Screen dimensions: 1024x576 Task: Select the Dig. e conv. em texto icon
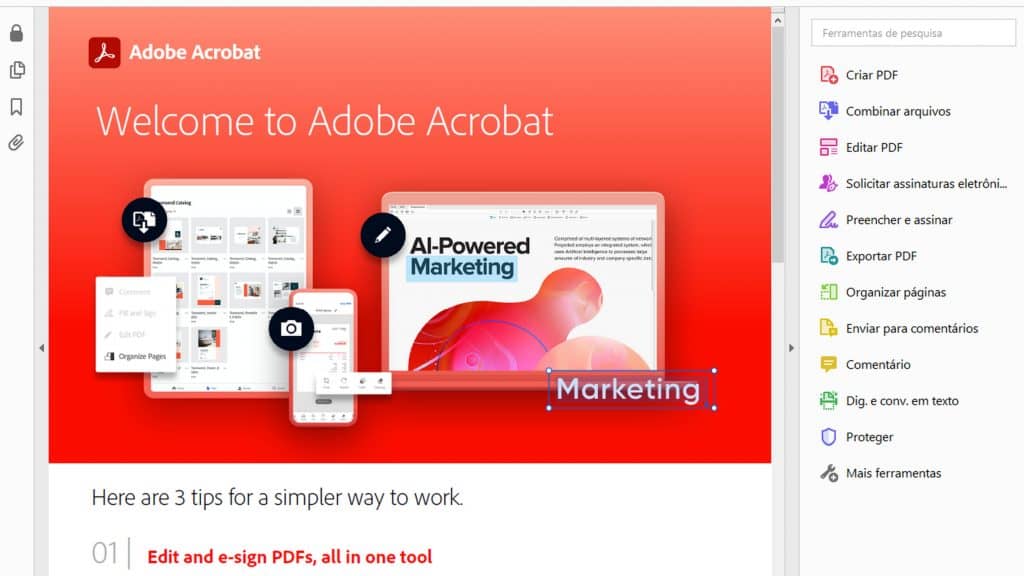point(828,400)
